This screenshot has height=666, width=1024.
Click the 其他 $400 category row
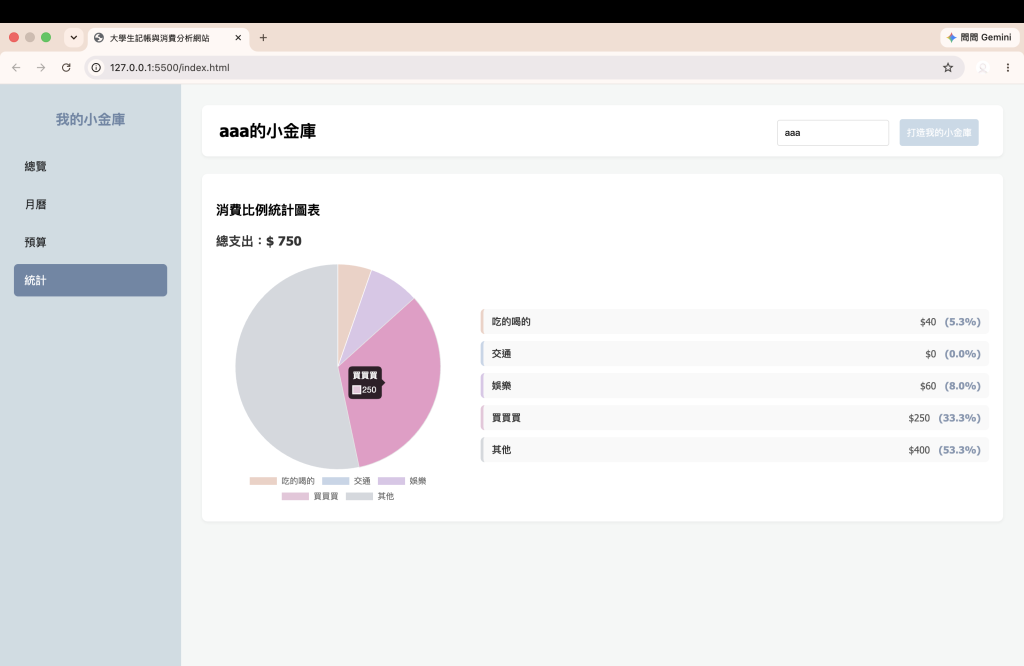point(735,450)
